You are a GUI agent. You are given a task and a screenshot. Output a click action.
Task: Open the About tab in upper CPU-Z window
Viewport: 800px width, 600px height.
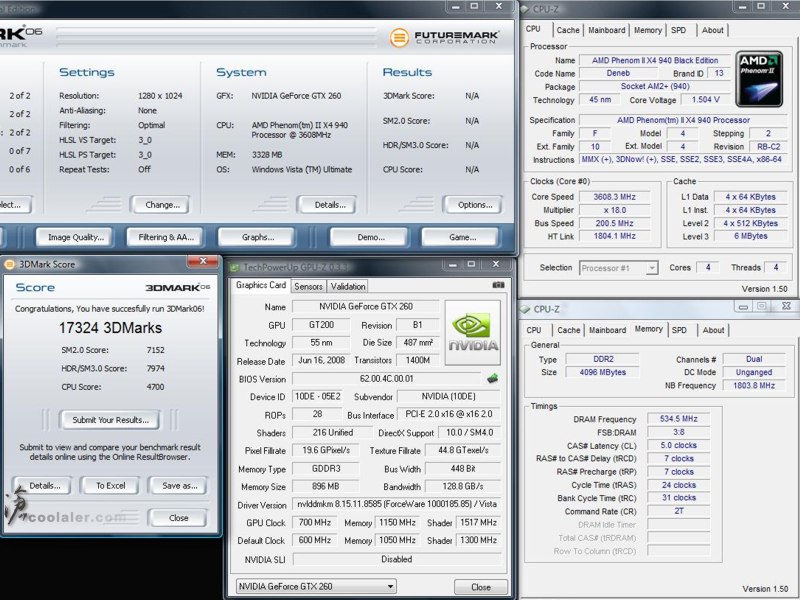(x=712, y=30)
